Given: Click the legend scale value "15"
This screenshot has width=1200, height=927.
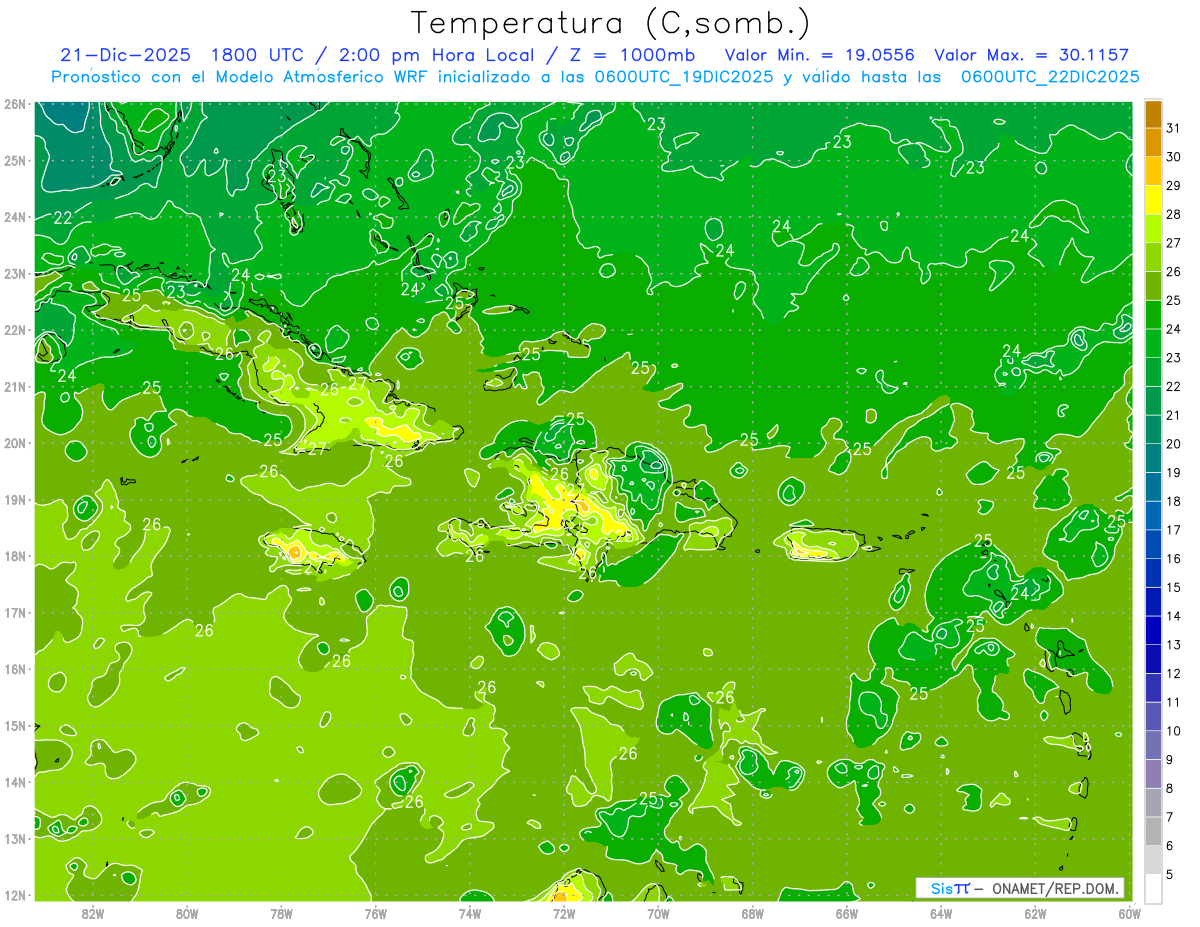Looking at the screenshot, I should pos(1174,587).
